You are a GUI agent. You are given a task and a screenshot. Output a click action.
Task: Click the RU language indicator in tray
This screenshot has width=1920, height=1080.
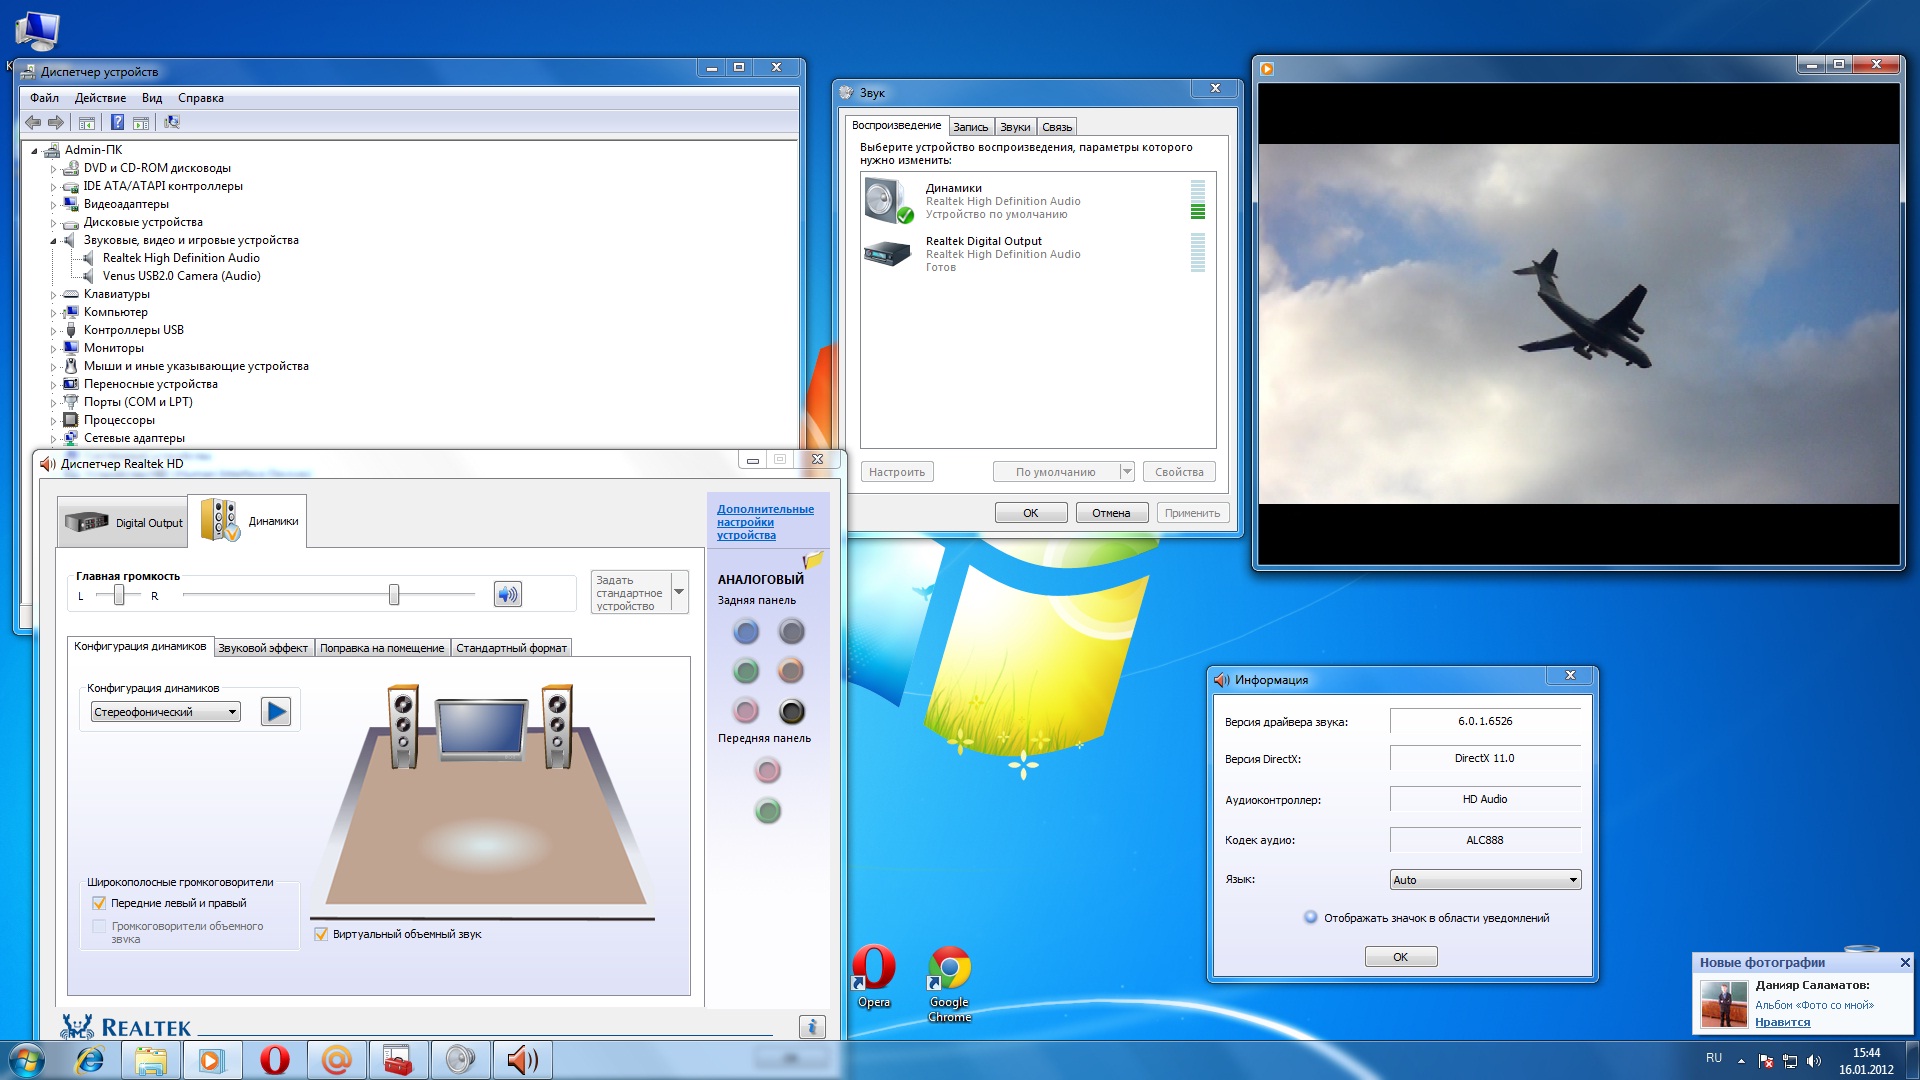pyautogui.click(x=1714, y=1058)
